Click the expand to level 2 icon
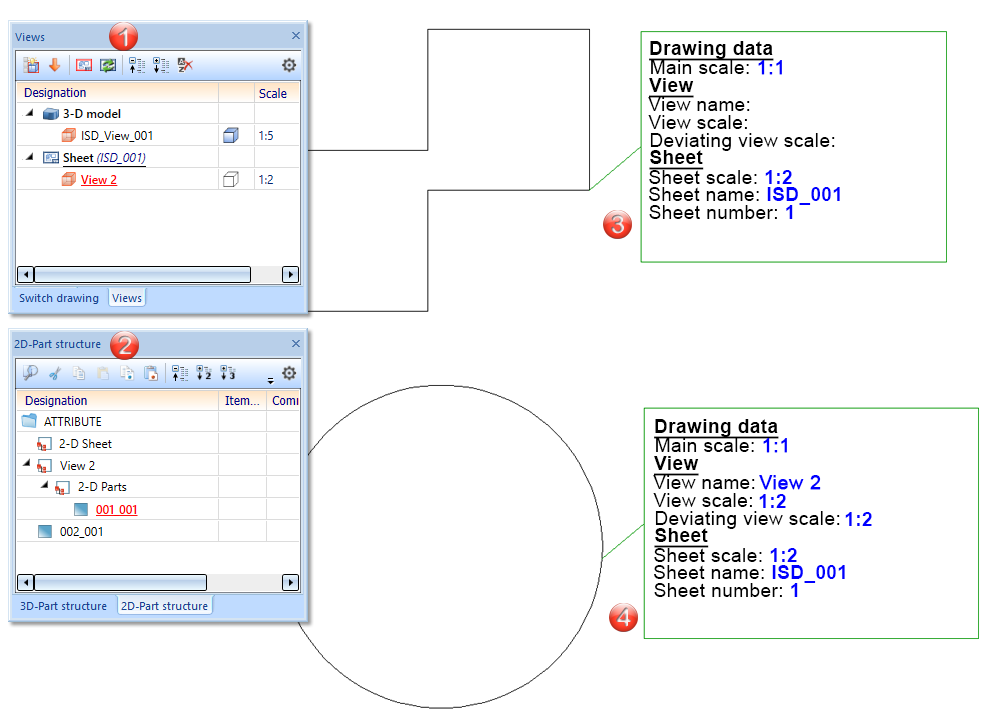 204,373
